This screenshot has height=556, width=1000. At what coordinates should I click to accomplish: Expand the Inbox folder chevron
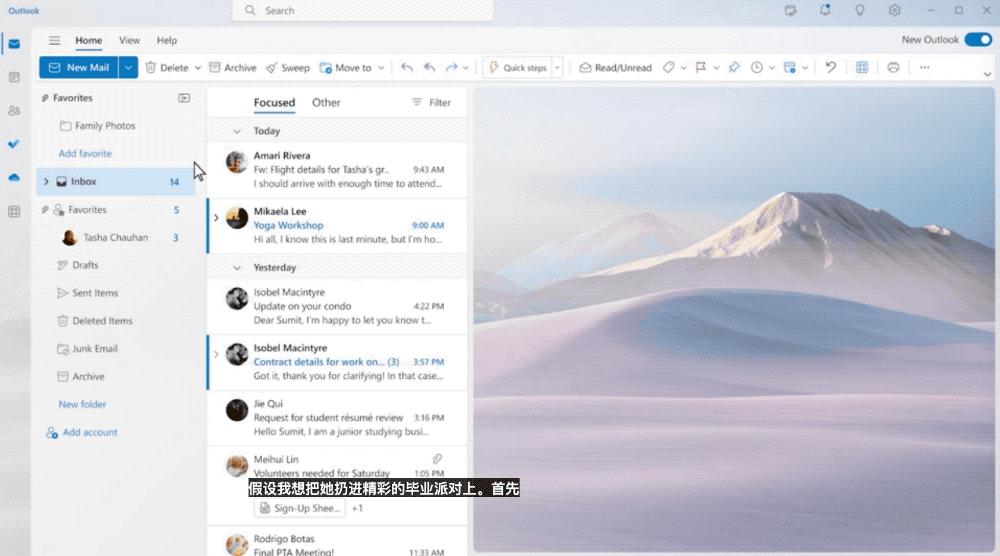[46, 182]
